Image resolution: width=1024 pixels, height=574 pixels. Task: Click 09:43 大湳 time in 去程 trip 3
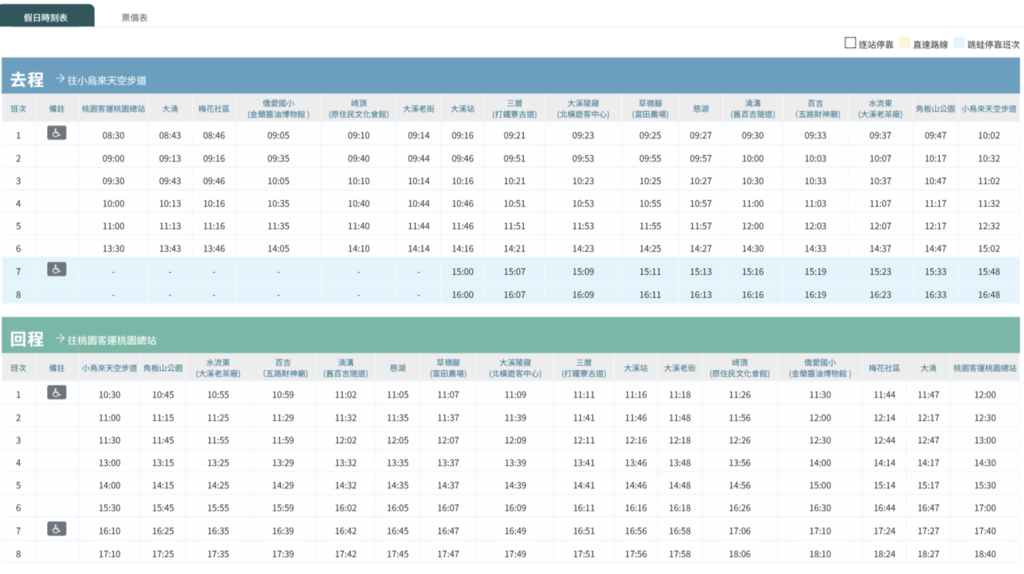click(x=170, y=181)
